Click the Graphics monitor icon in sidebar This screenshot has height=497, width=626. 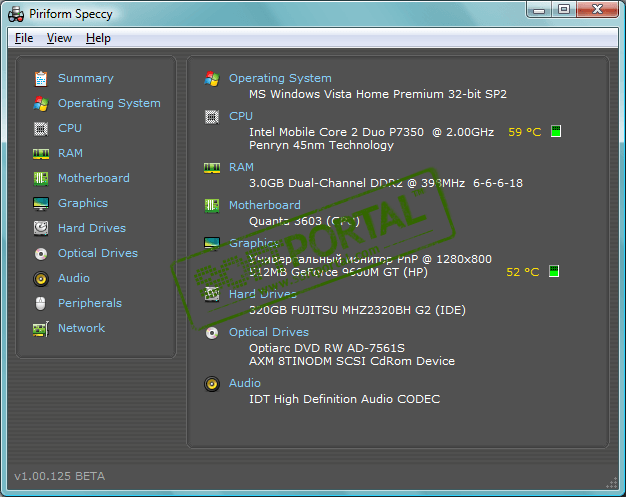click(41, 204)
